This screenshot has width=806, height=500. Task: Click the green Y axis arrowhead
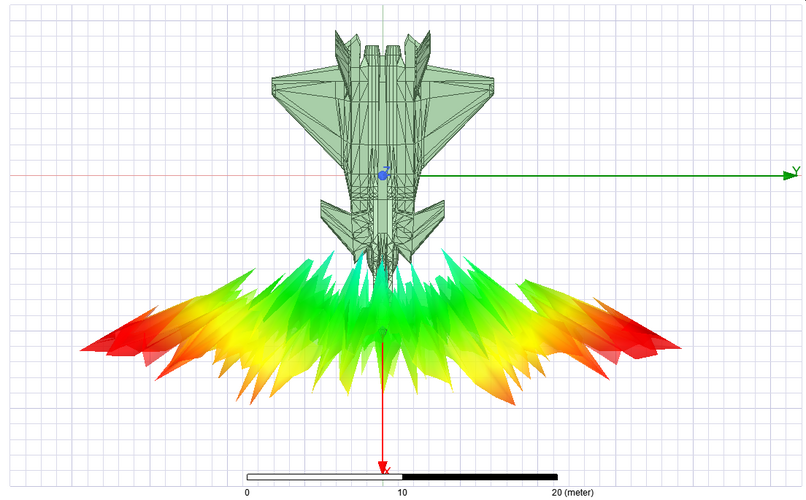click(x=790, y=176)
